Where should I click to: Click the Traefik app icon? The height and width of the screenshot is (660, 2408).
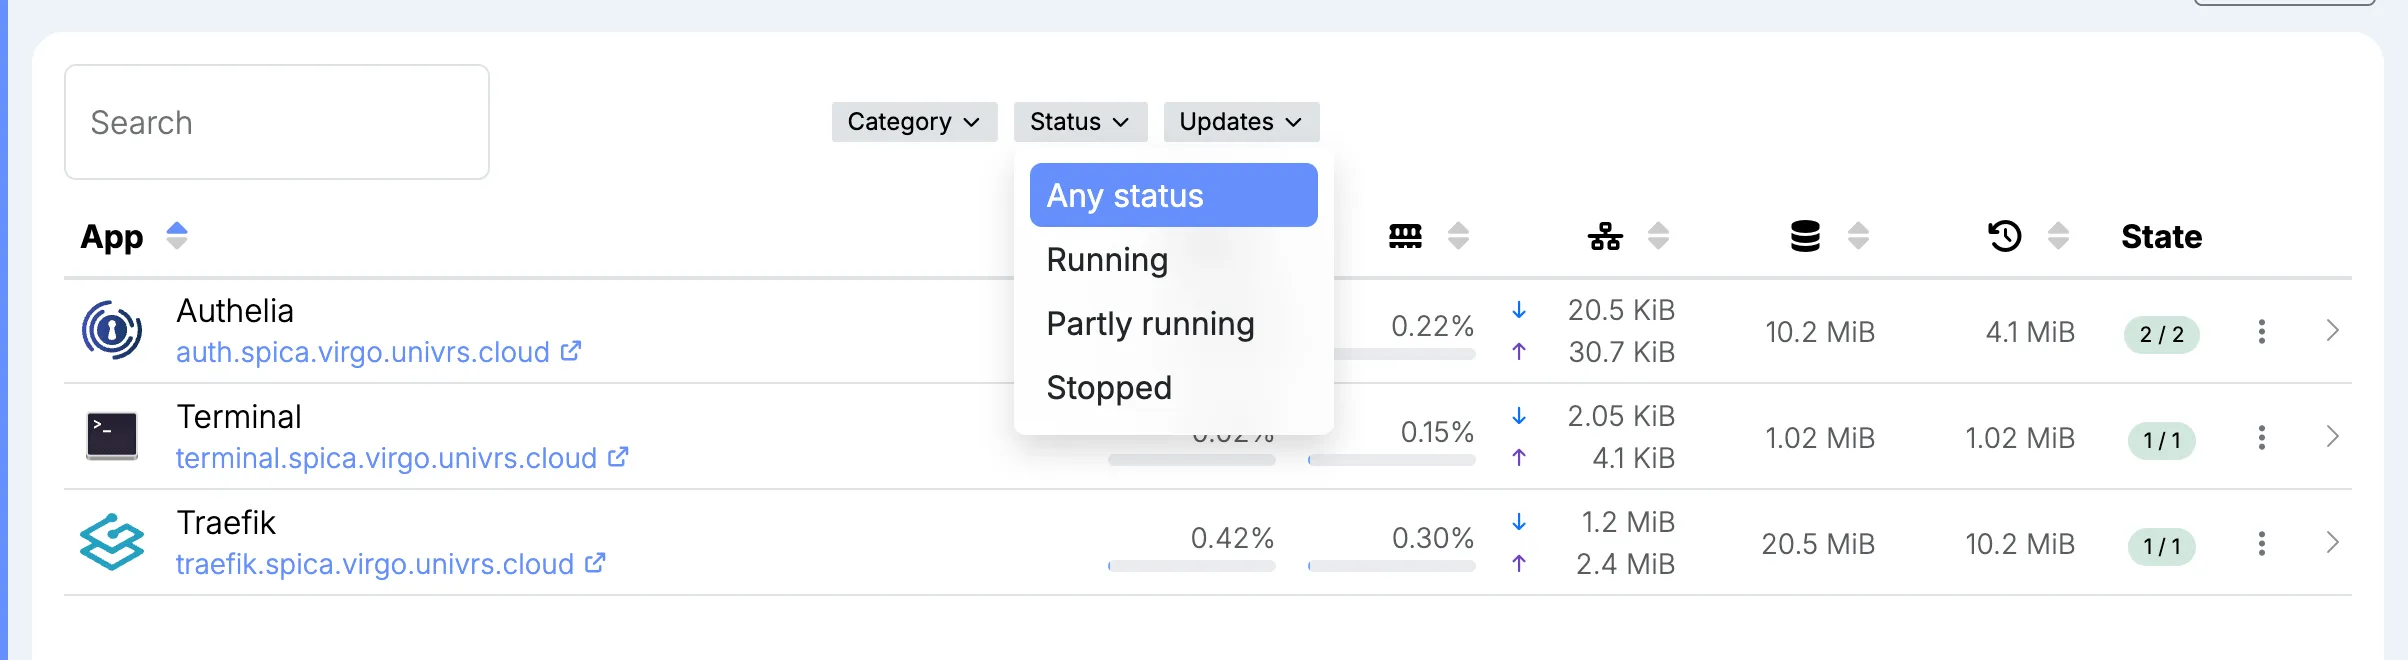(x=112, y=542)
